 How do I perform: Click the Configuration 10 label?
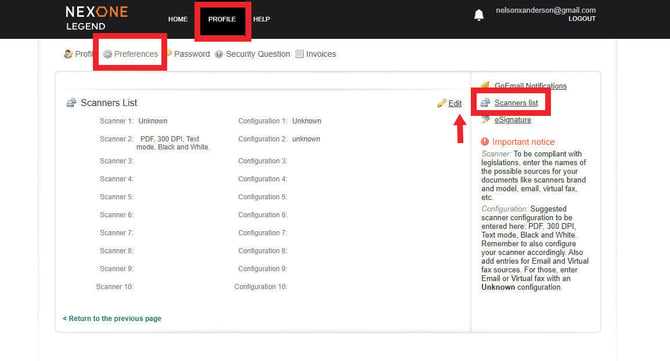[261, 287]
